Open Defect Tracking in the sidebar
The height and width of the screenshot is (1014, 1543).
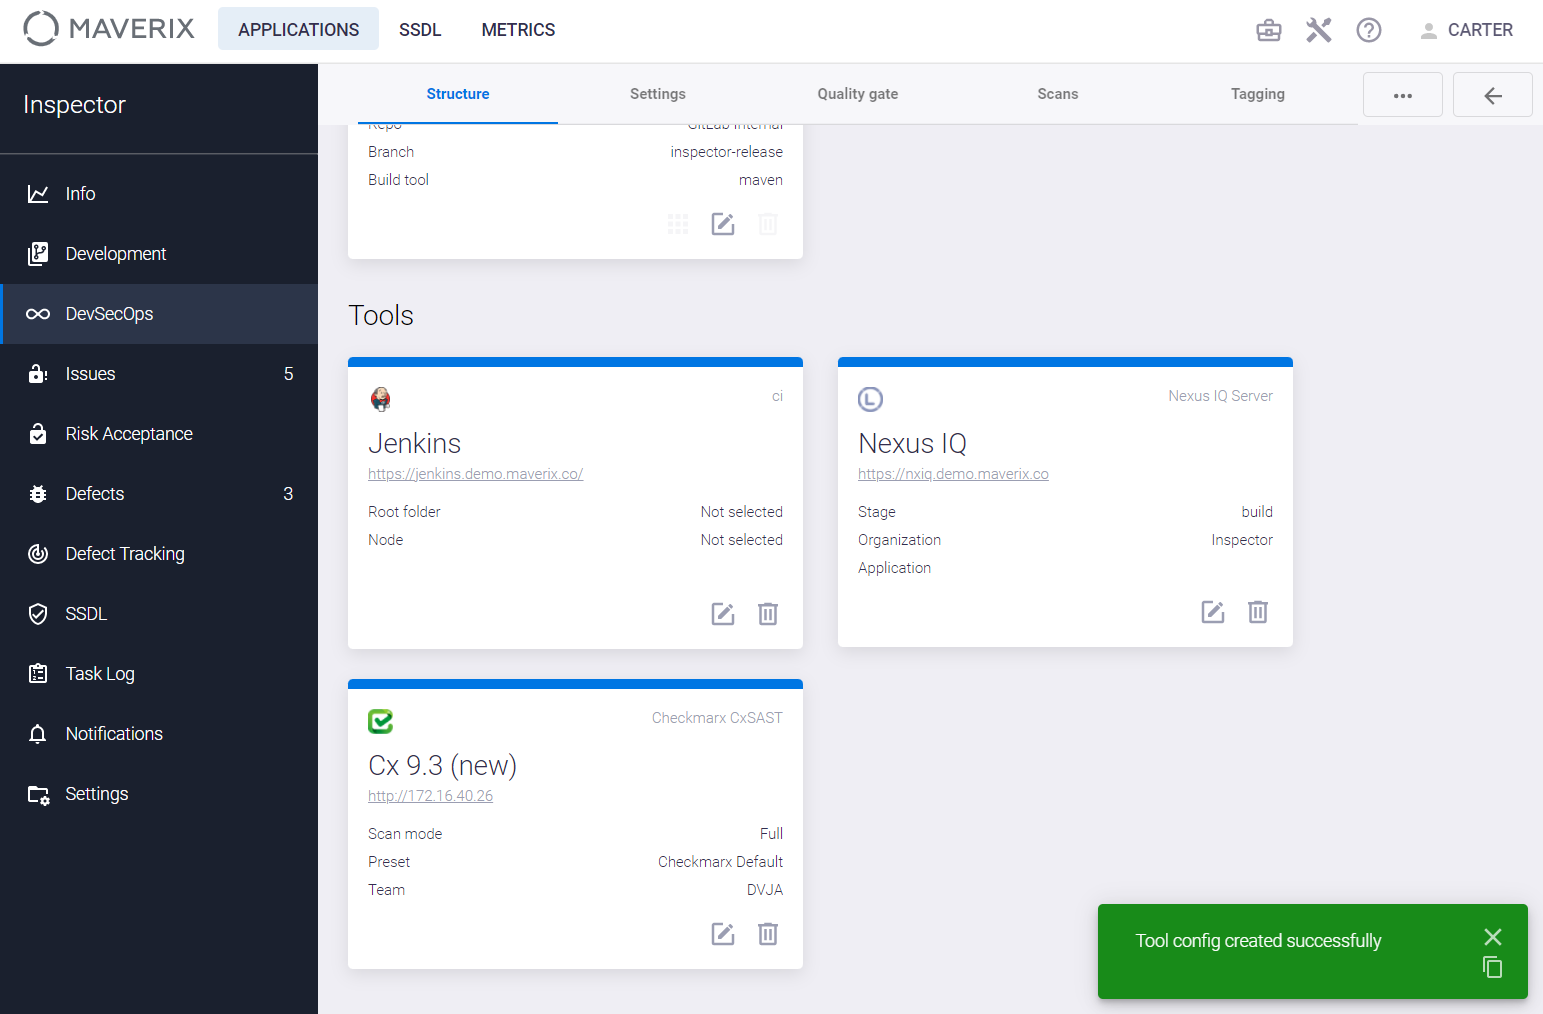click(159, 554)
